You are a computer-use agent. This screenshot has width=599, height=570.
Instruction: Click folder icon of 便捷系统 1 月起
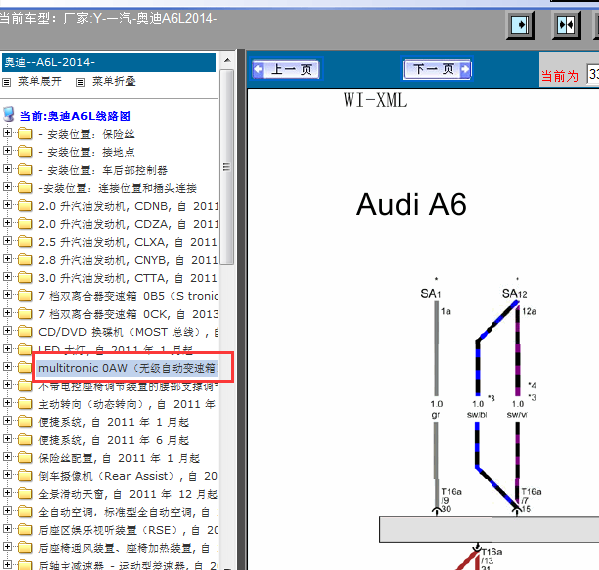coord(25,421)
